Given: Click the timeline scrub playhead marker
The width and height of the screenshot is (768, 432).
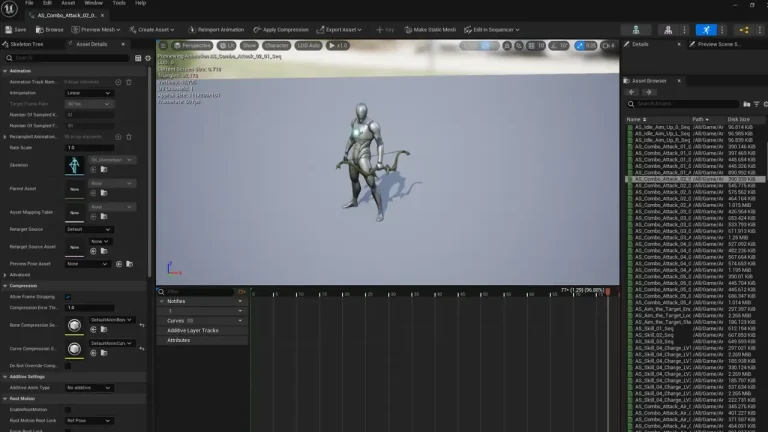Looking at the screenshot, I should [608, 292].
